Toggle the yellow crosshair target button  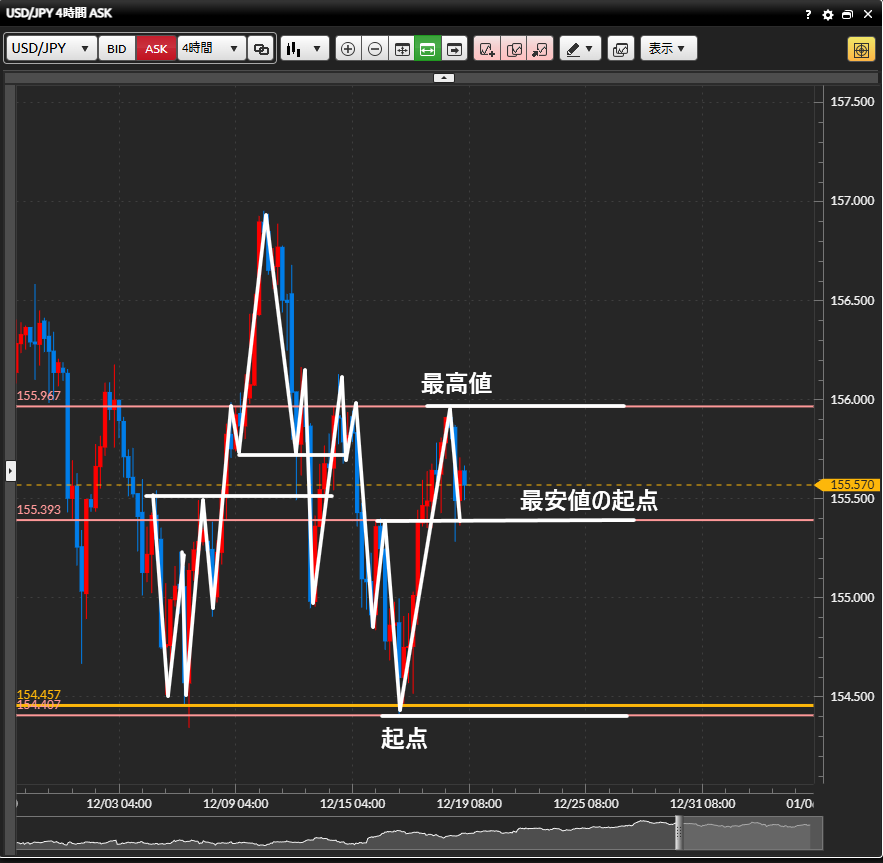(860, 49)
